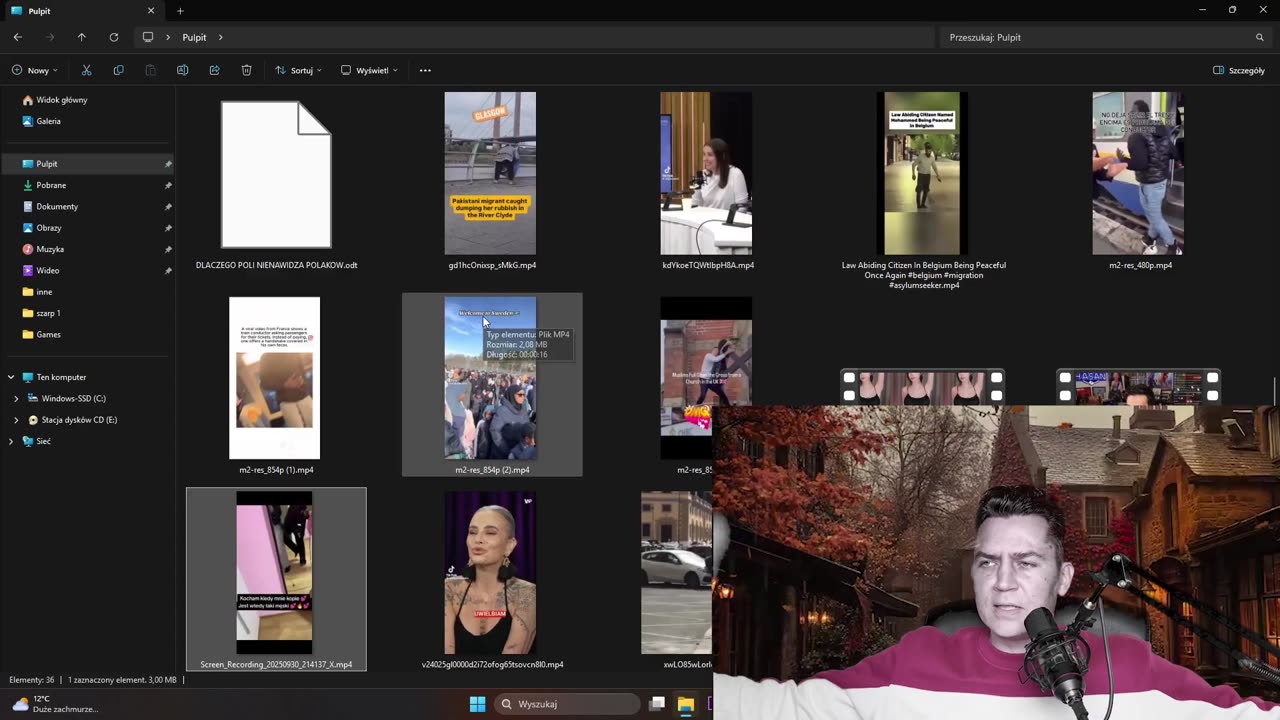Go up one folder level
The width and height of the screenshot is (1280, 720).
point(81,37)
